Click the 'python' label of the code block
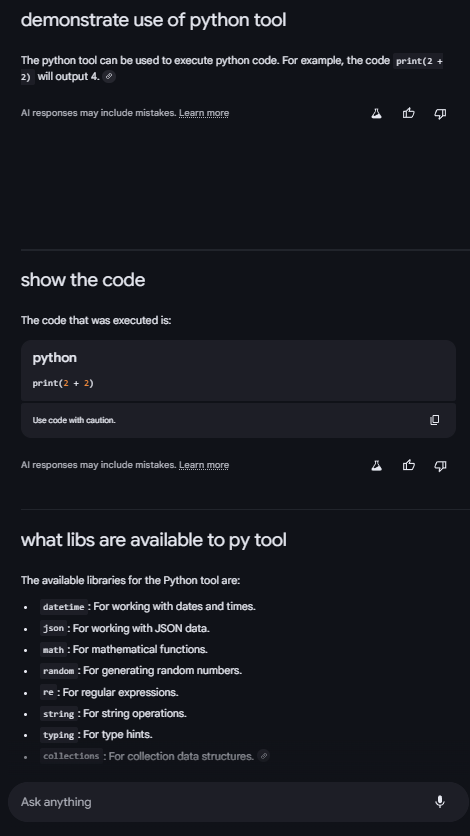Image resolution: width=470 pixels, height=836 pixels. pyautogui.click(x=54, y=358)
